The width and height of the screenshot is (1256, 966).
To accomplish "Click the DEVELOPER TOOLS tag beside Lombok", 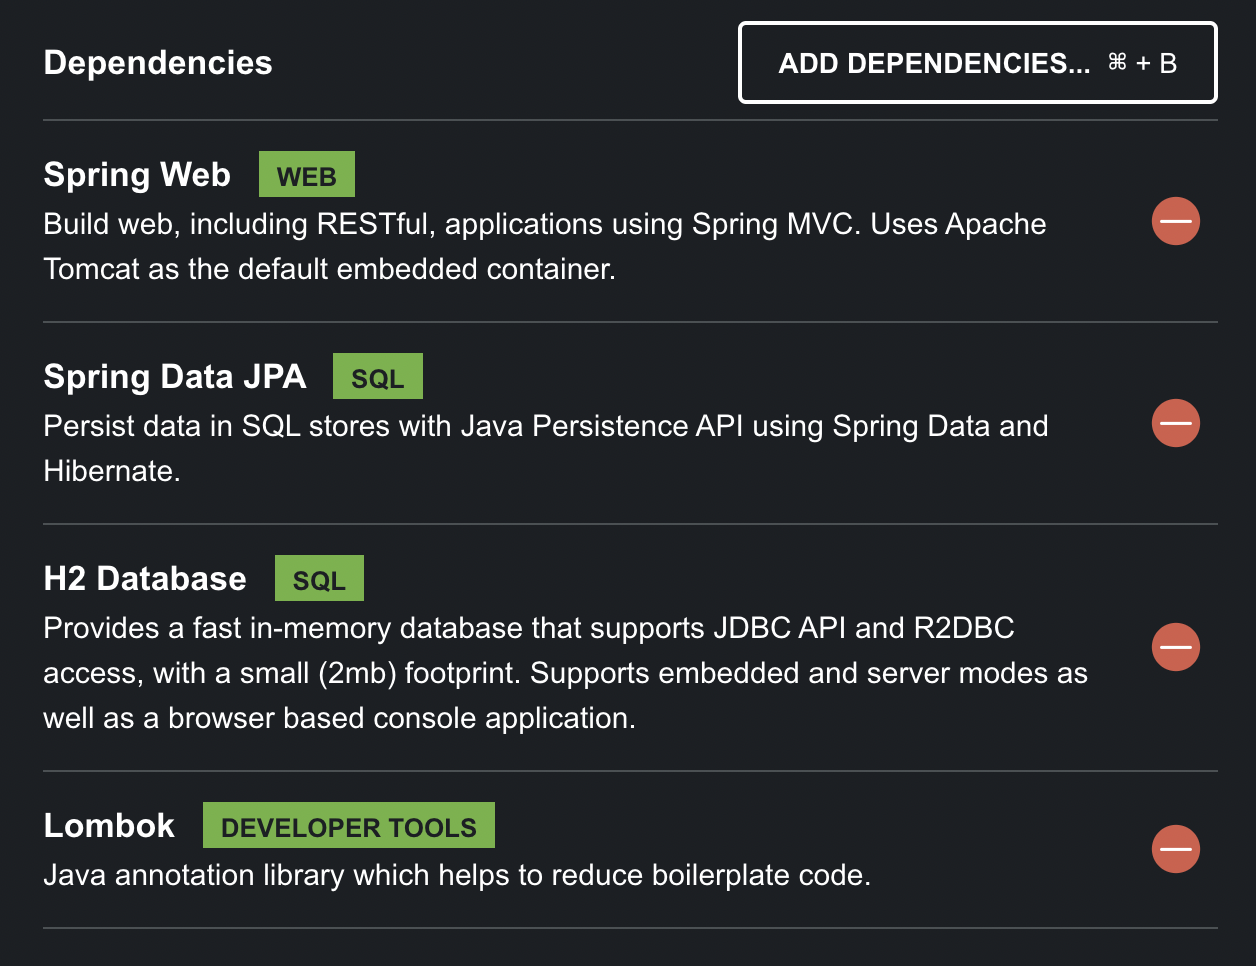I will (349, 826).
